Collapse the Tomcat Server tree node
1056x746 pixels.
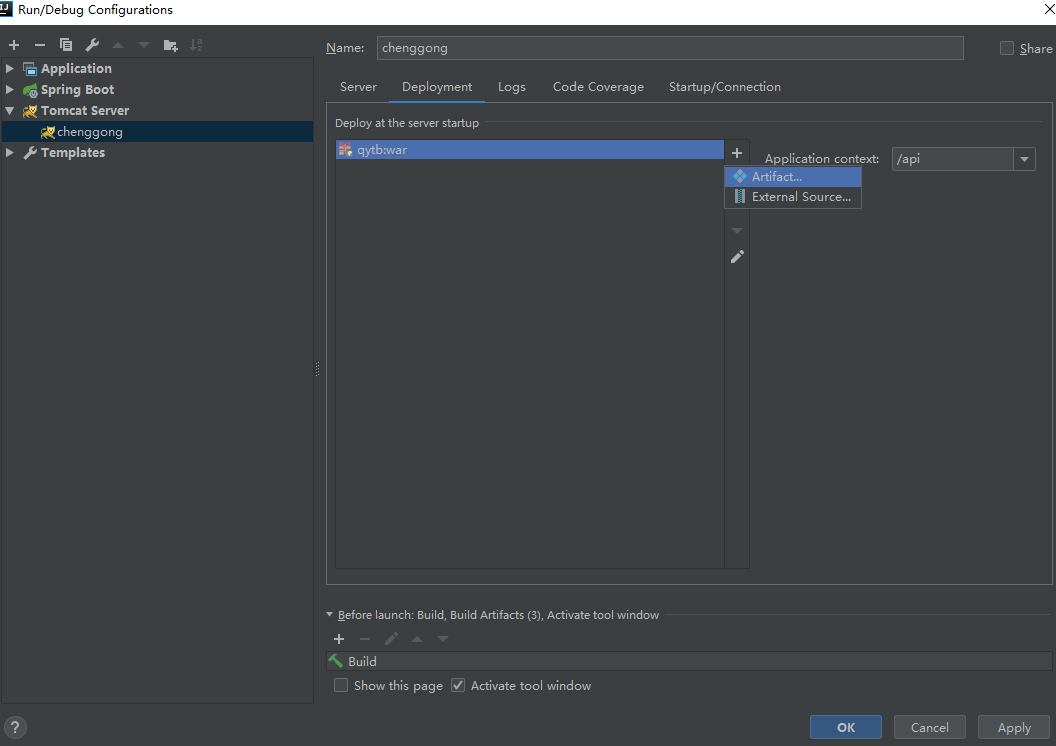click(9, 110)
